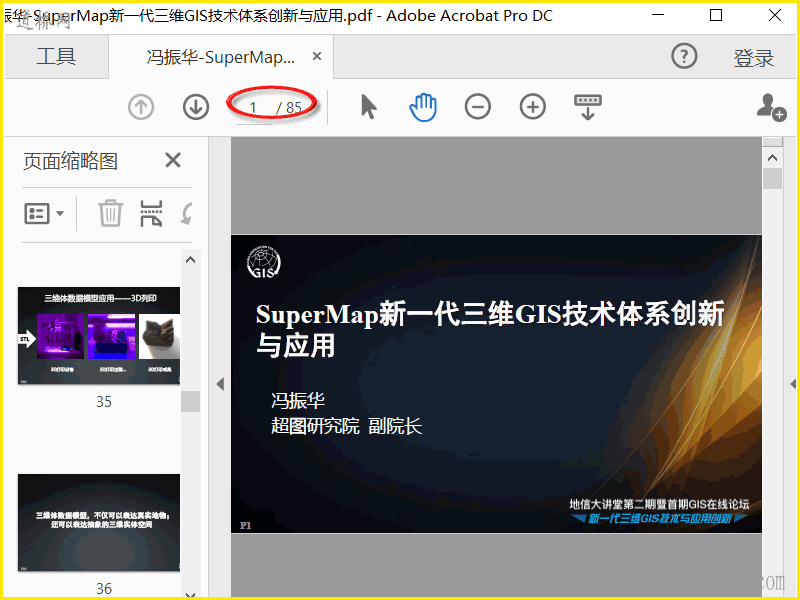The height and width of the screenshot is (600, 800).
Task: Click the 页面缩略图 panel title
Action: coord(70,161)
